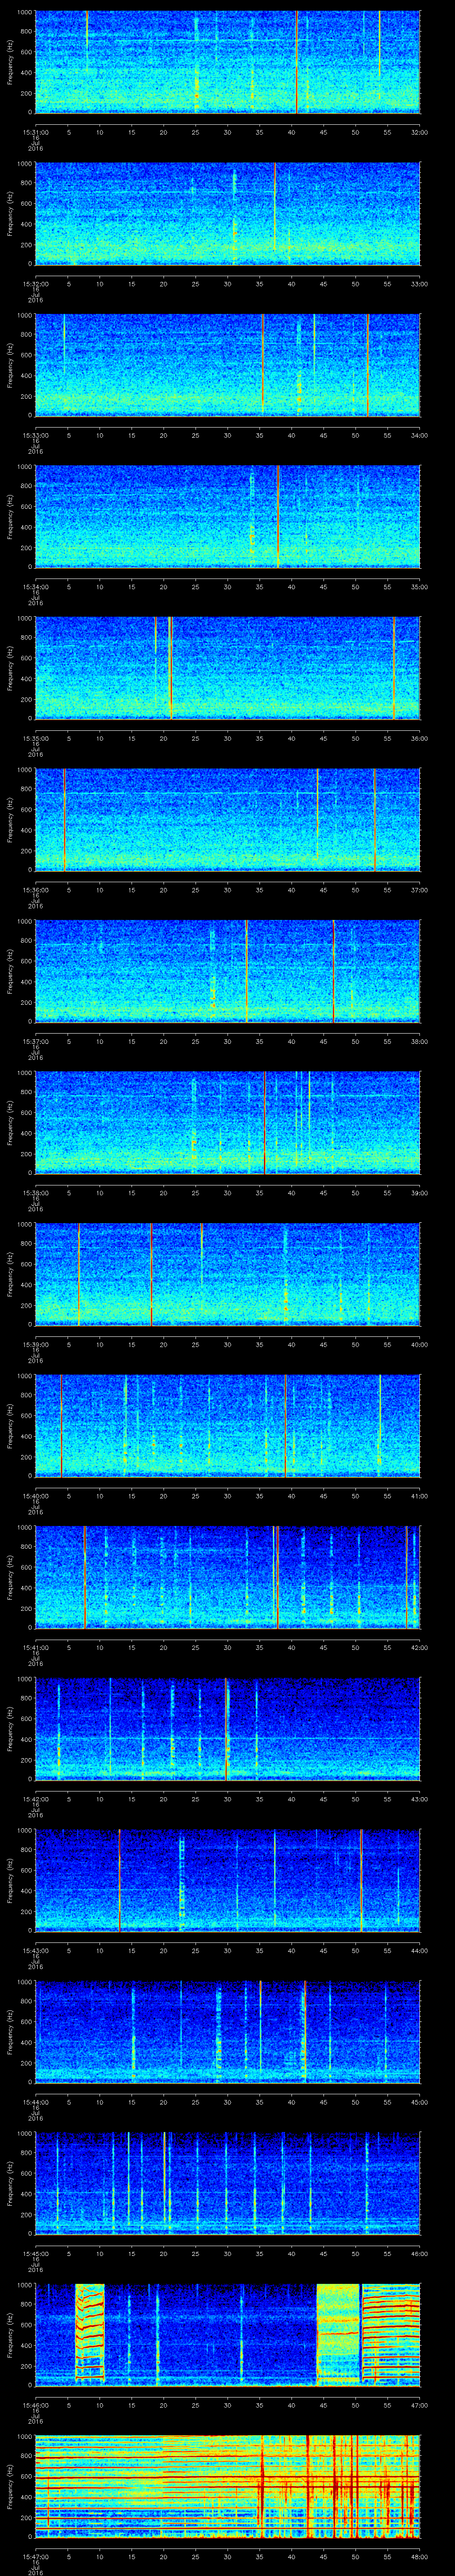Screen dimensions: 455x2576
Task: Click the red line near 41 s in the 15:31 panel
Action: tap(297, 62)
